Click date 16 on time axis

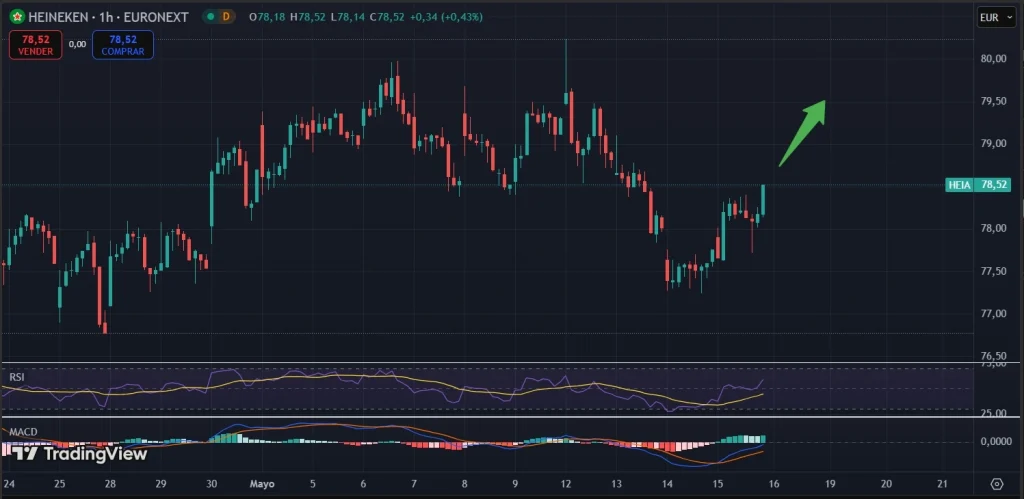pyautogui.click(x=773, y=484)
